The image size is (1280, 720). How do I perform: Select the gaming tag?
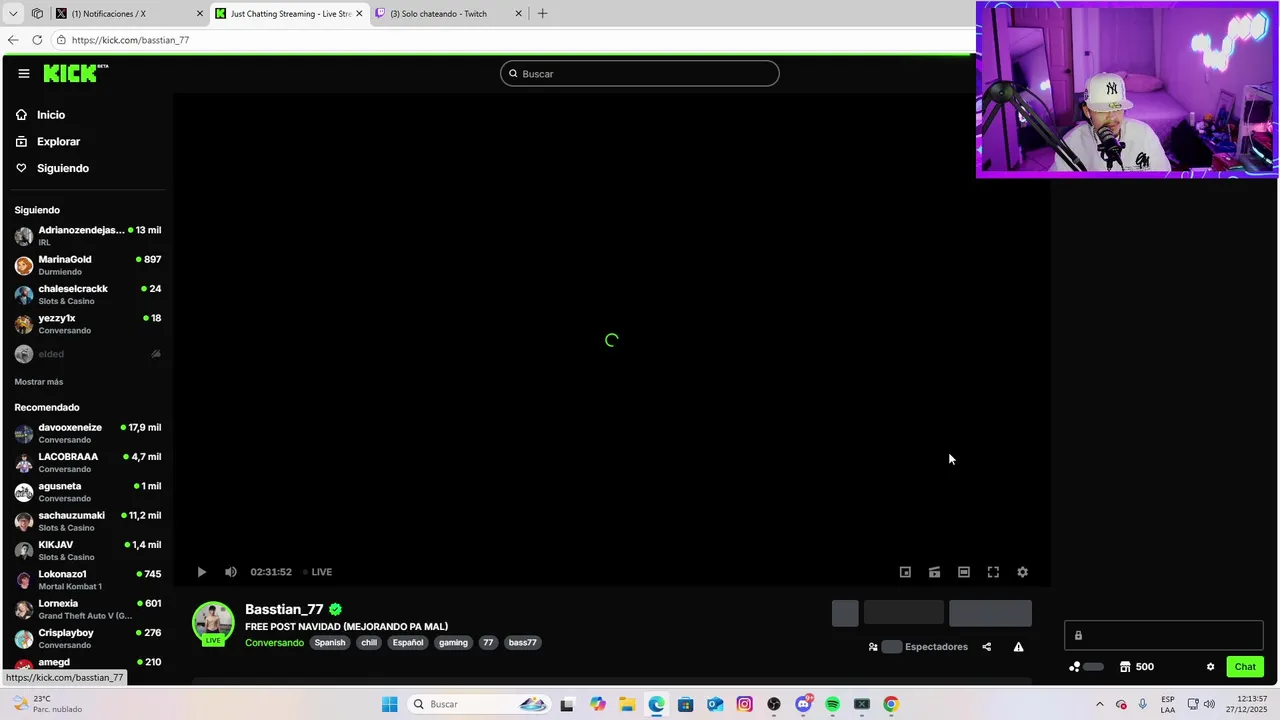tap(453, 643)
